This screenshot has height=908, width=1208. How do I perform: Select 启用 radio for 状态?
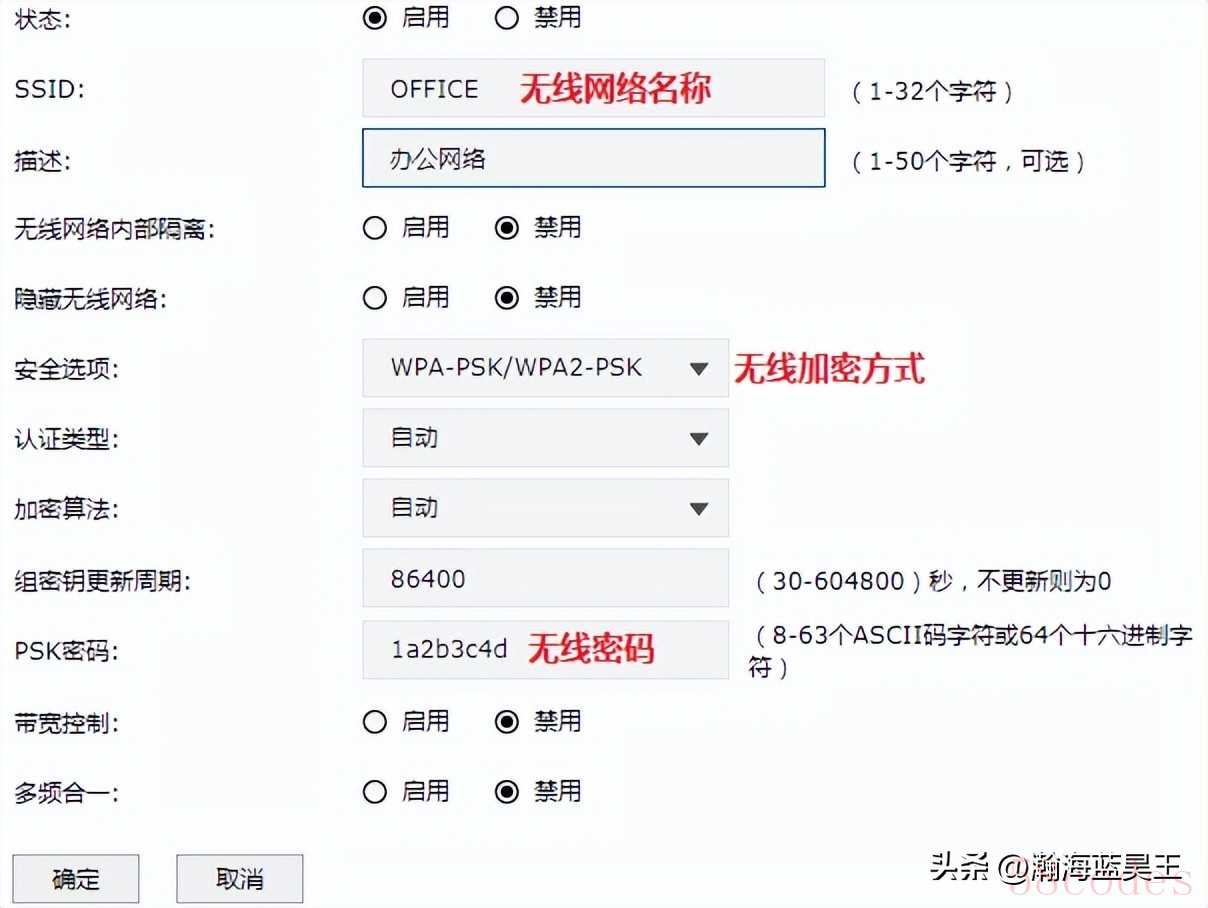click(x=375, y=18)
